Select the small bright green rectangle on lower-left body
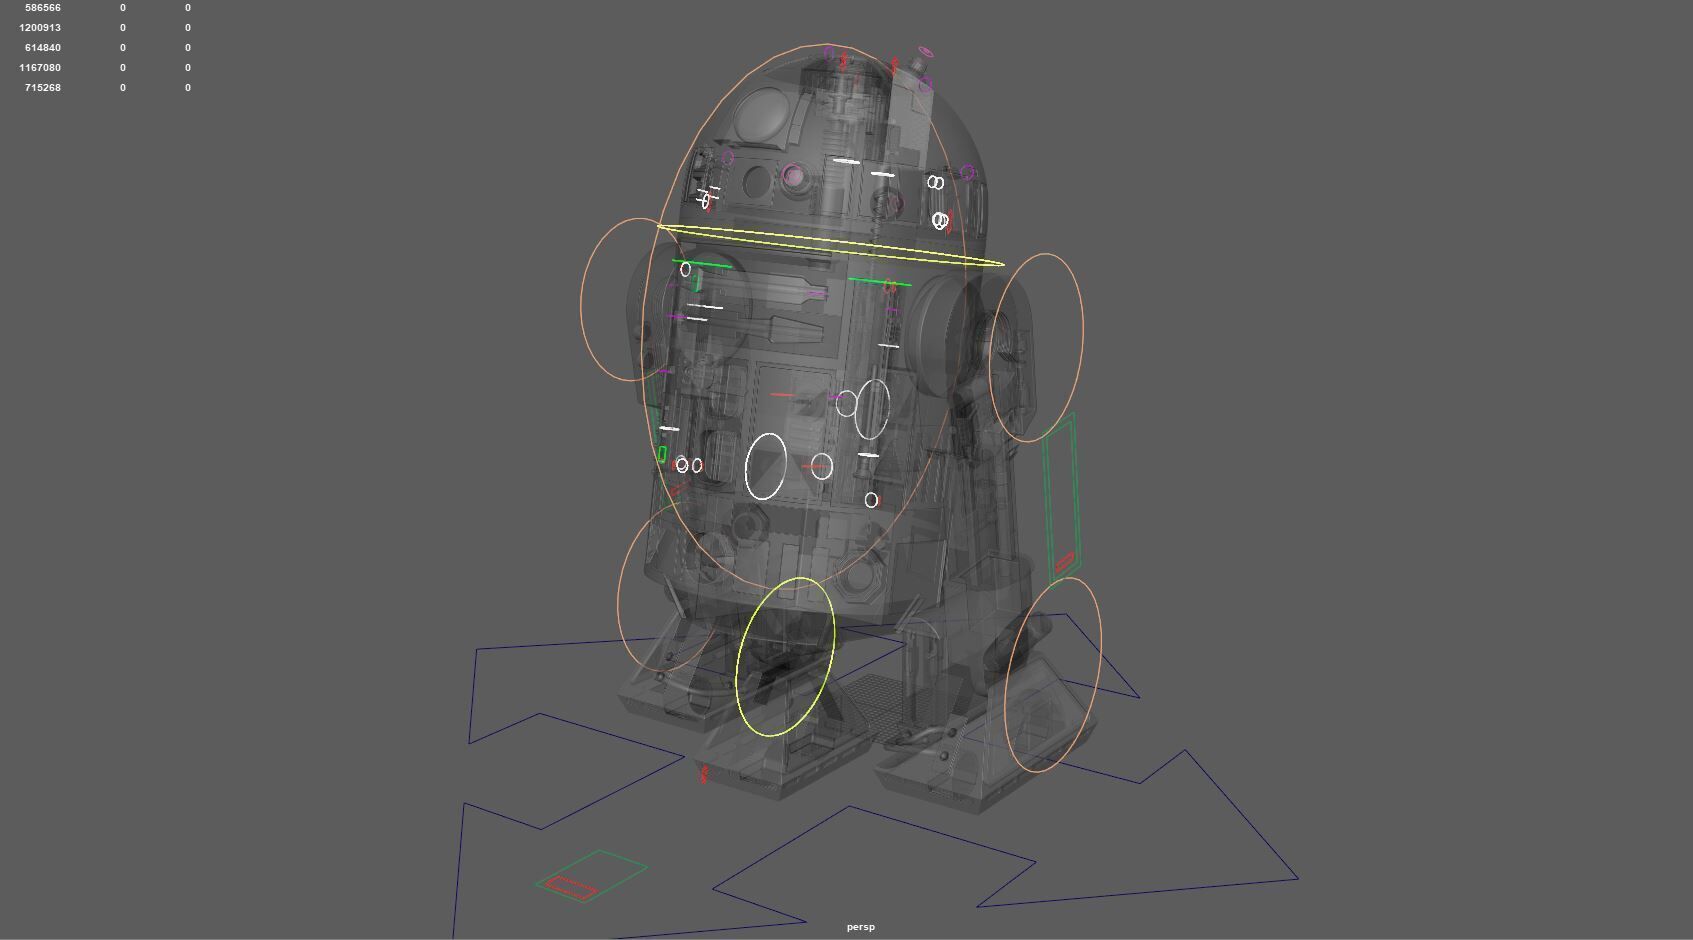1693x940 pixels. tap(662, 454)
